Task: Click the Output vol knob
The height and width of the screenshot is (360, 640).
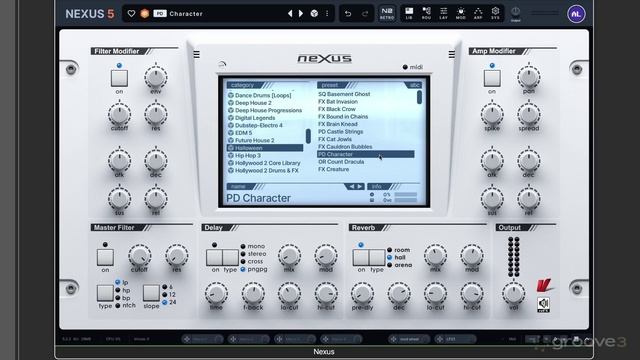Action: [x=513, y=293]
